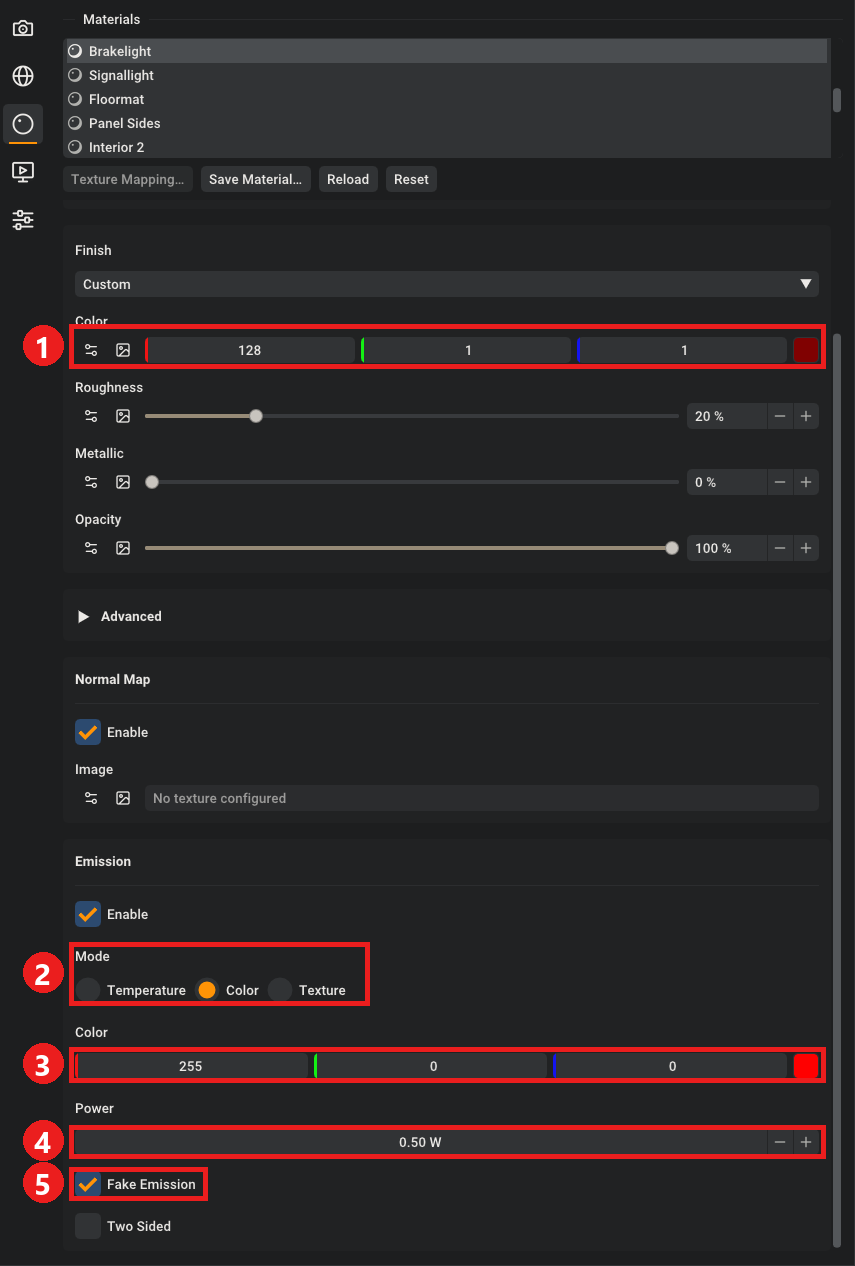
Task: Decrease Power with minus button
Action: (x=780, y=1142)
